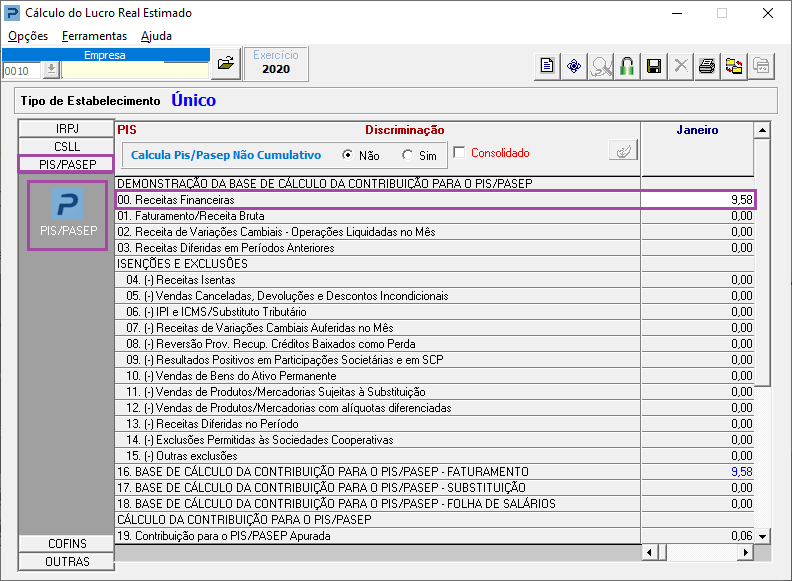
Task: Open the Ajuda menu
Action: click(x=156, y=36)
